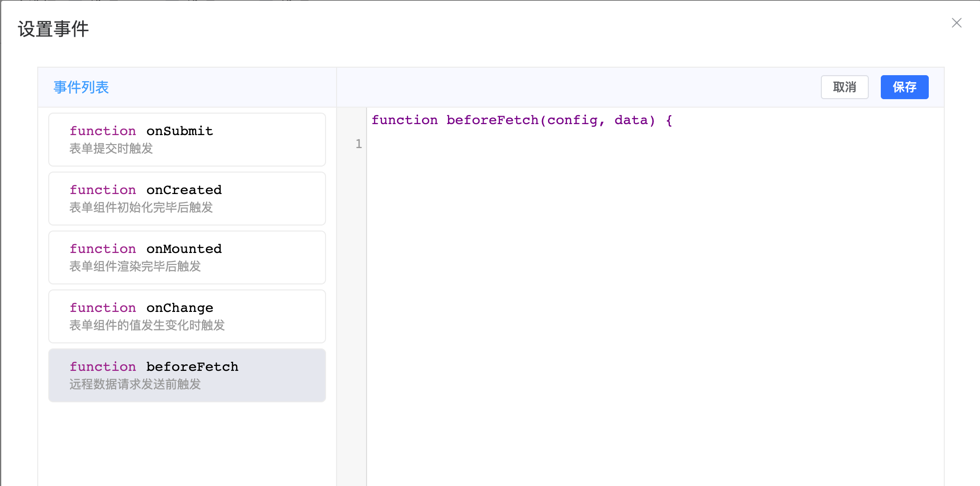Click description 表单组件渲染完毕后触发
The height and width of the screenshot is (486, 980).
point(135,267)
